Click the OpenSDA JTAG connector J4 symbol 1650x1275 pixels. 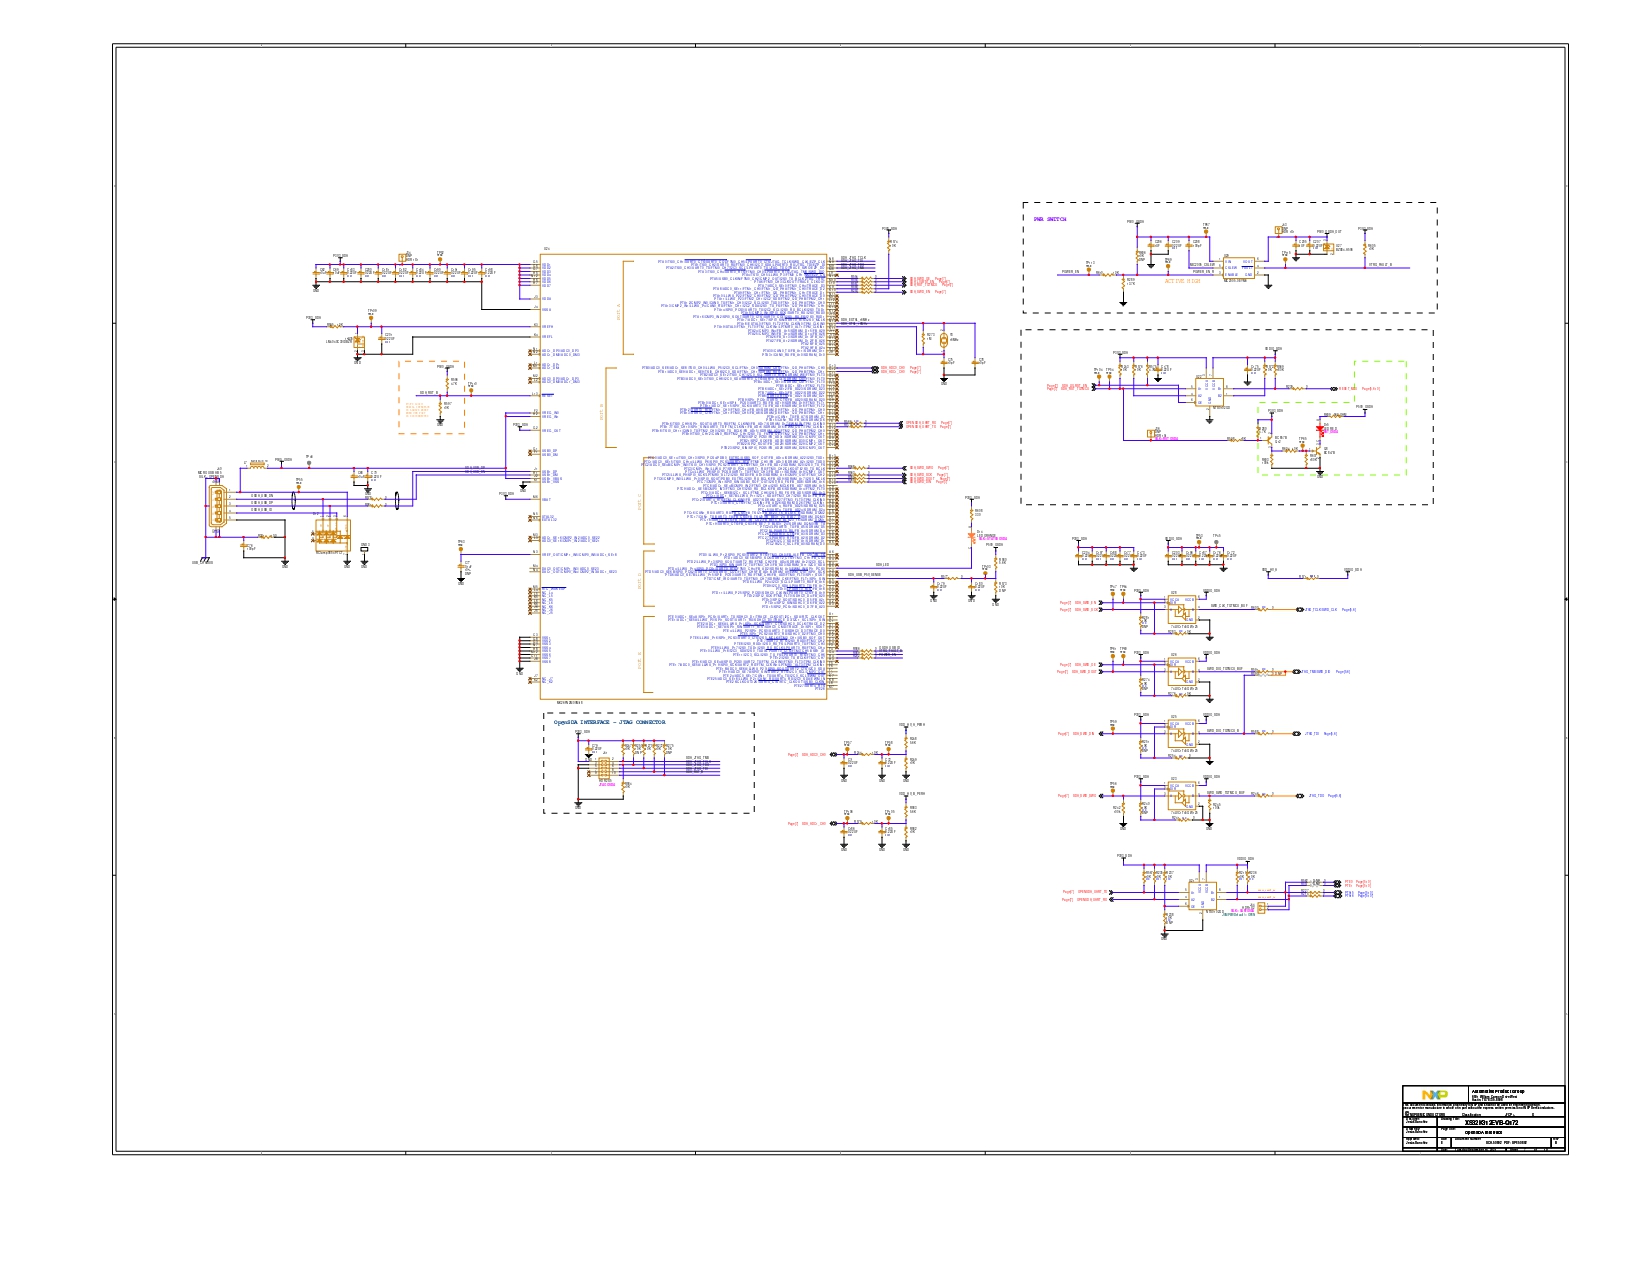click(604, 767)
